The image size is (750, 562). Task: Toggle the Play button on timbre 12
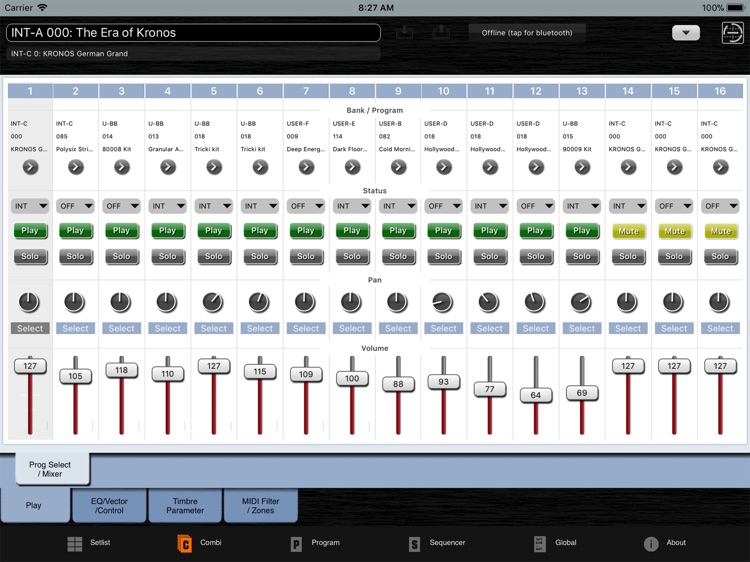pos(536,231)
